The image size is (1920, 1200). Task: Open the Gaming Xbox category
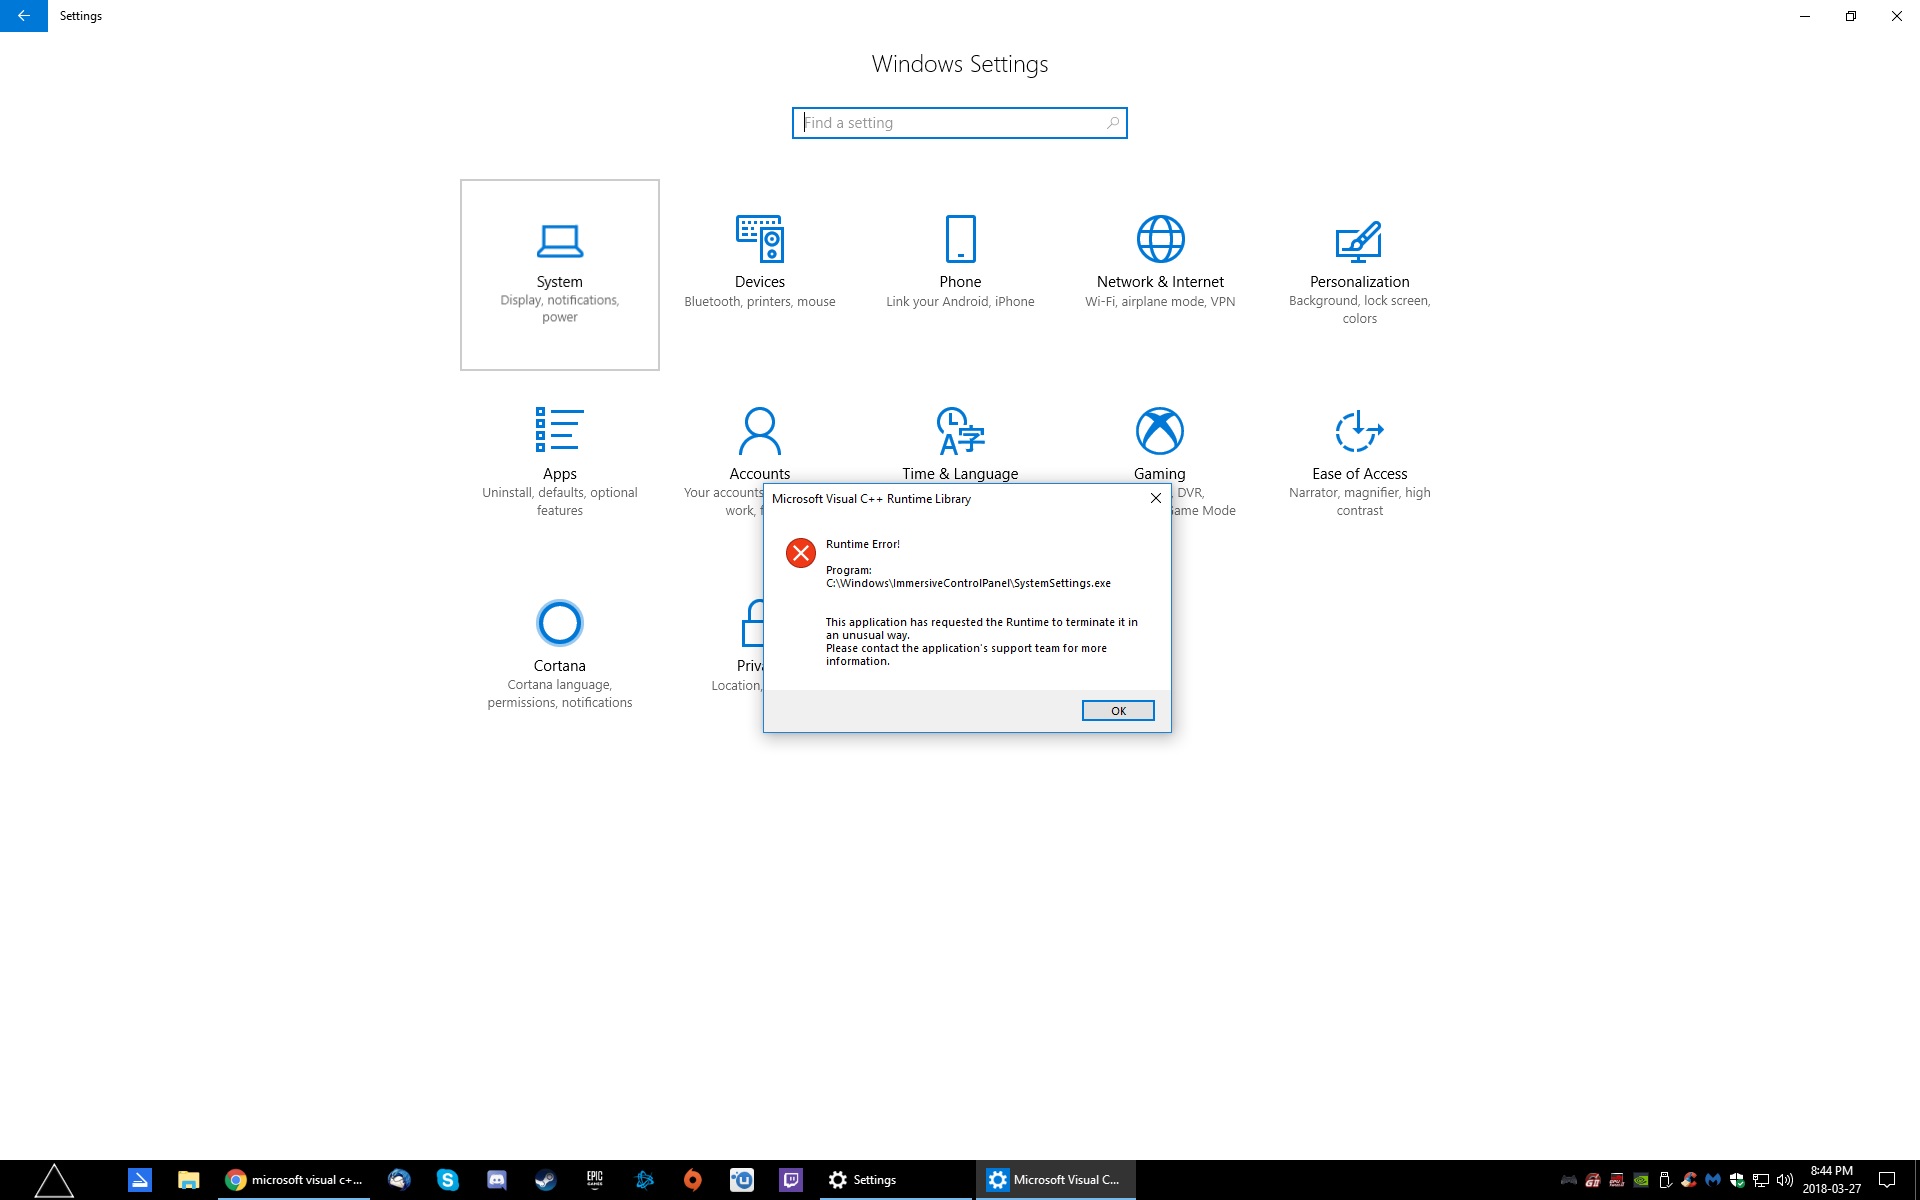(x=1160, y=443)
